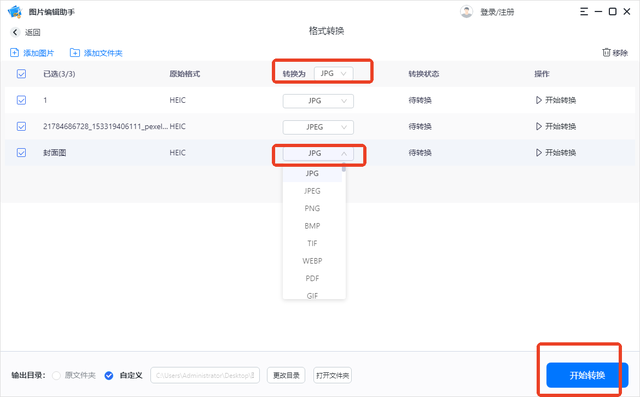This screenshot has width=640, height=397.
Task: Click the file name 封面图
Action: click(x=55, y=153)
